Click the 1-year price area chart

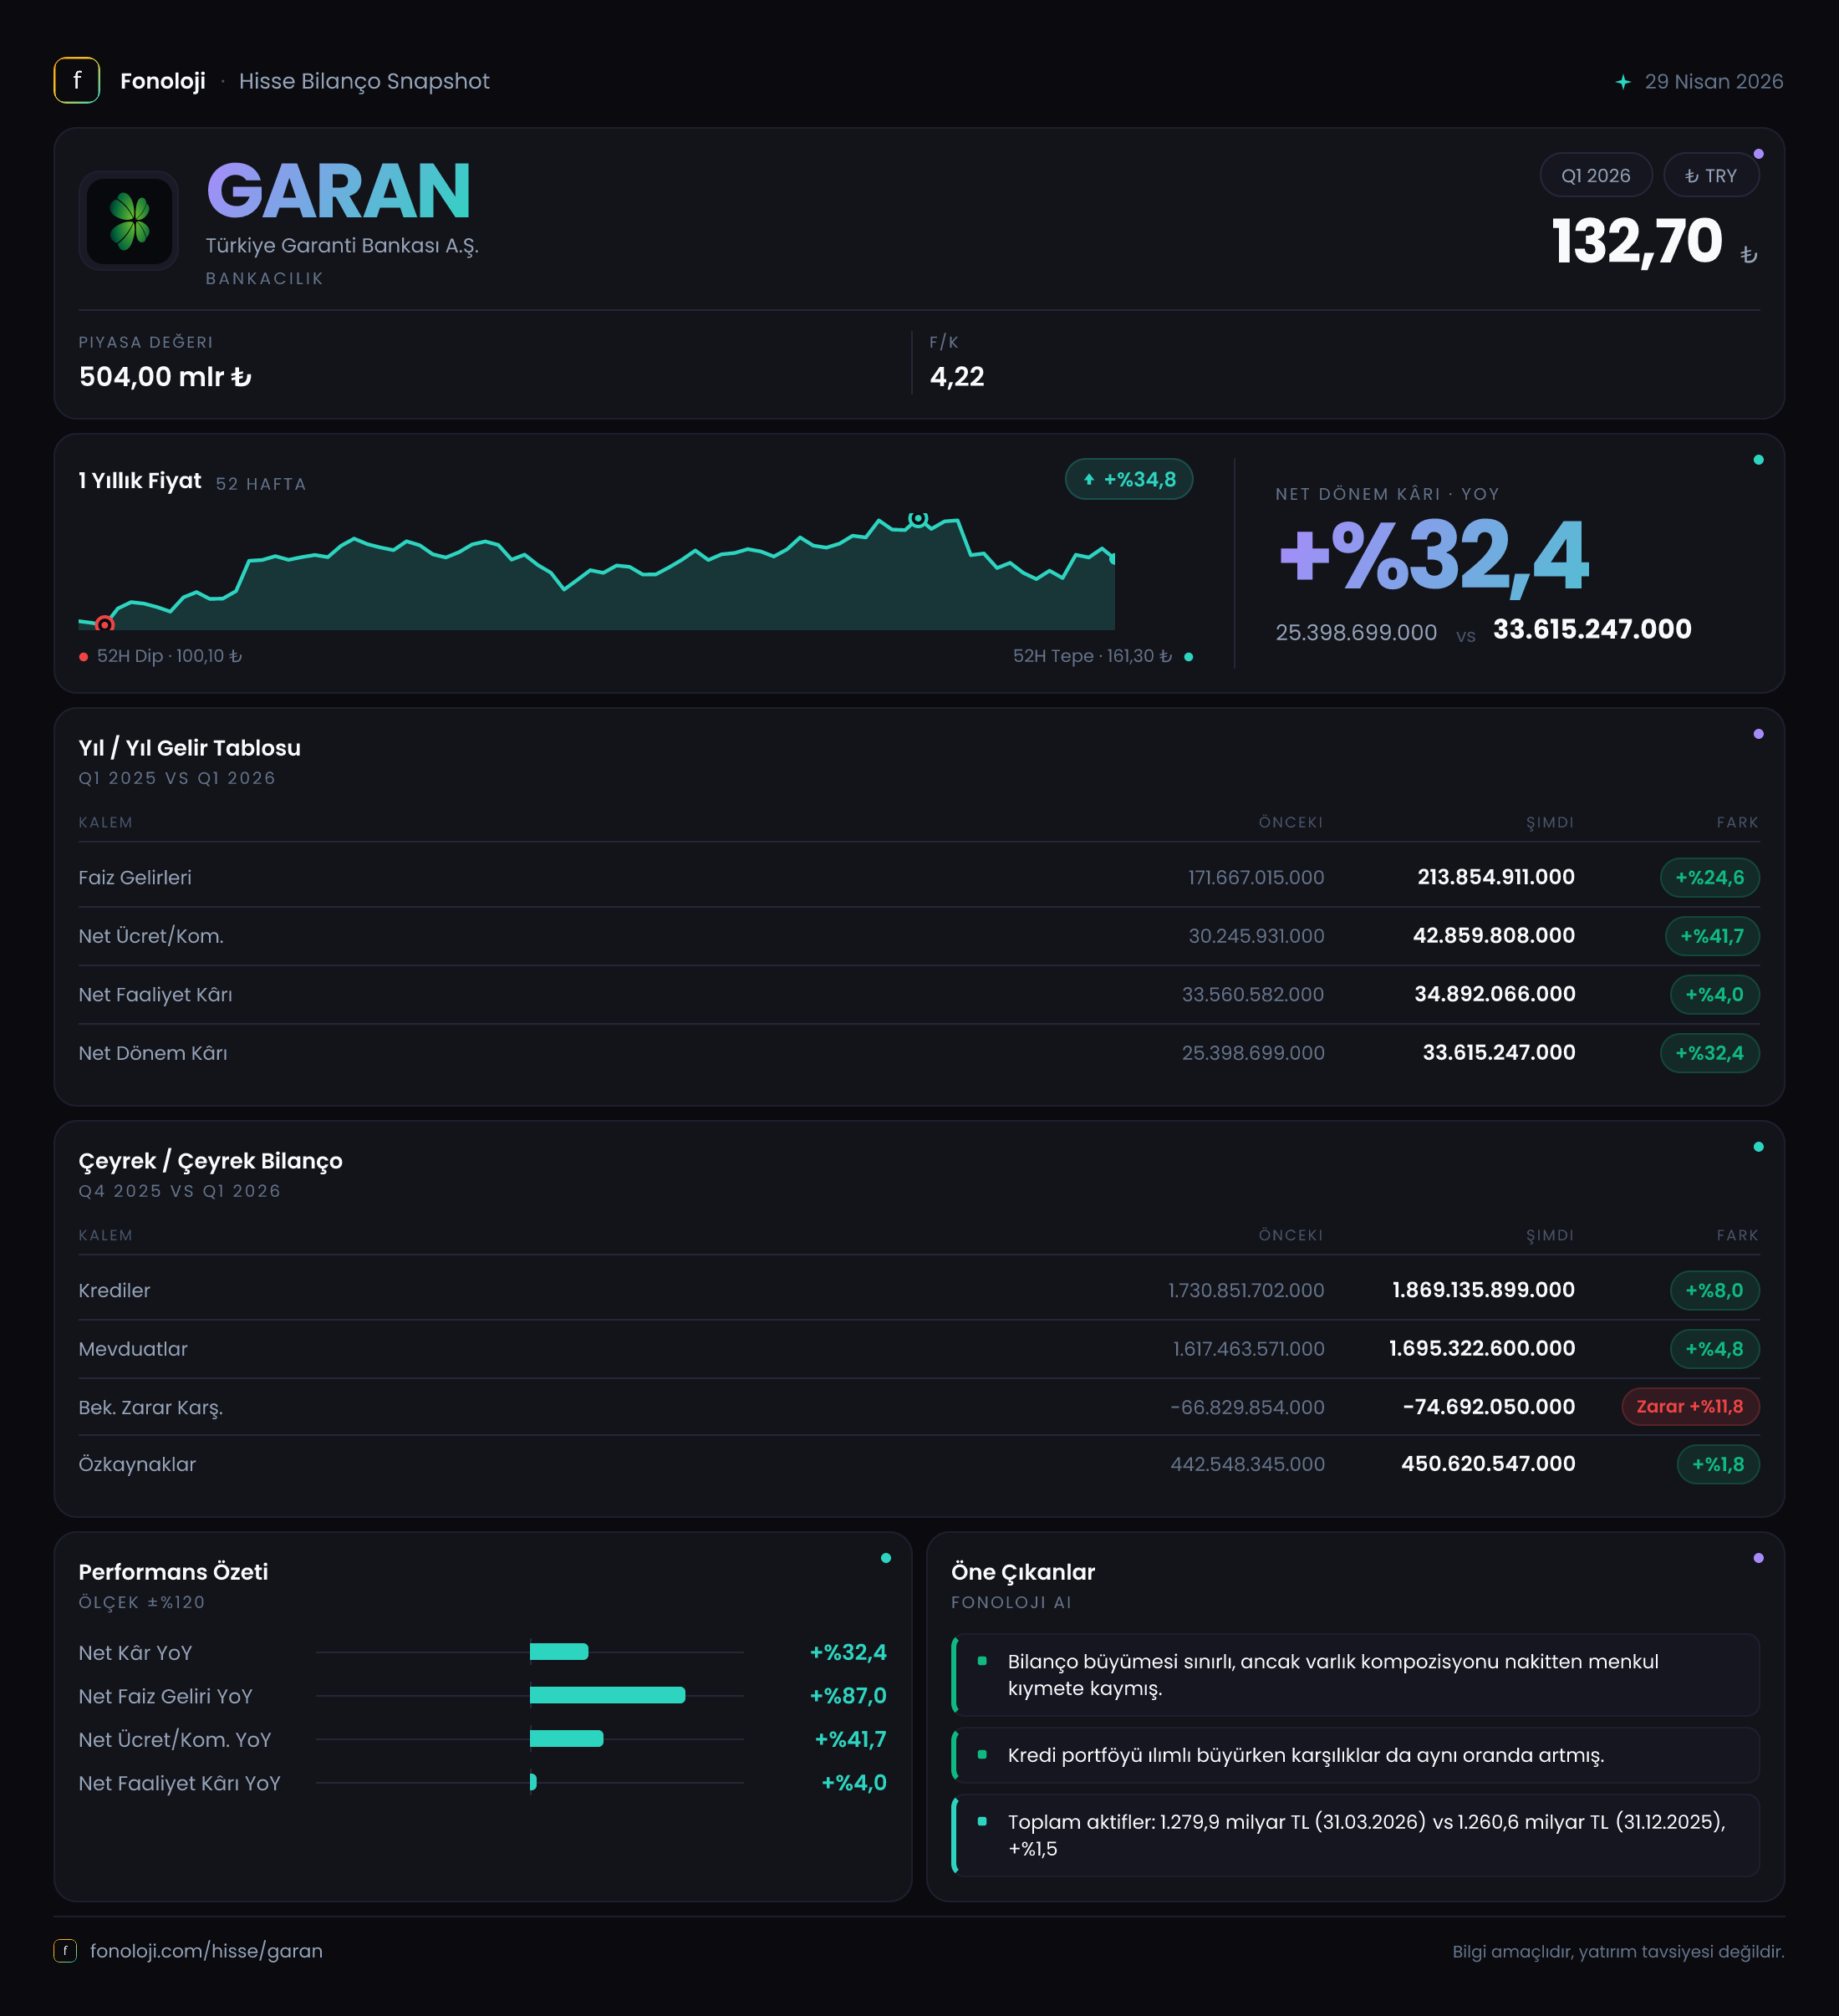pos(597,572)
